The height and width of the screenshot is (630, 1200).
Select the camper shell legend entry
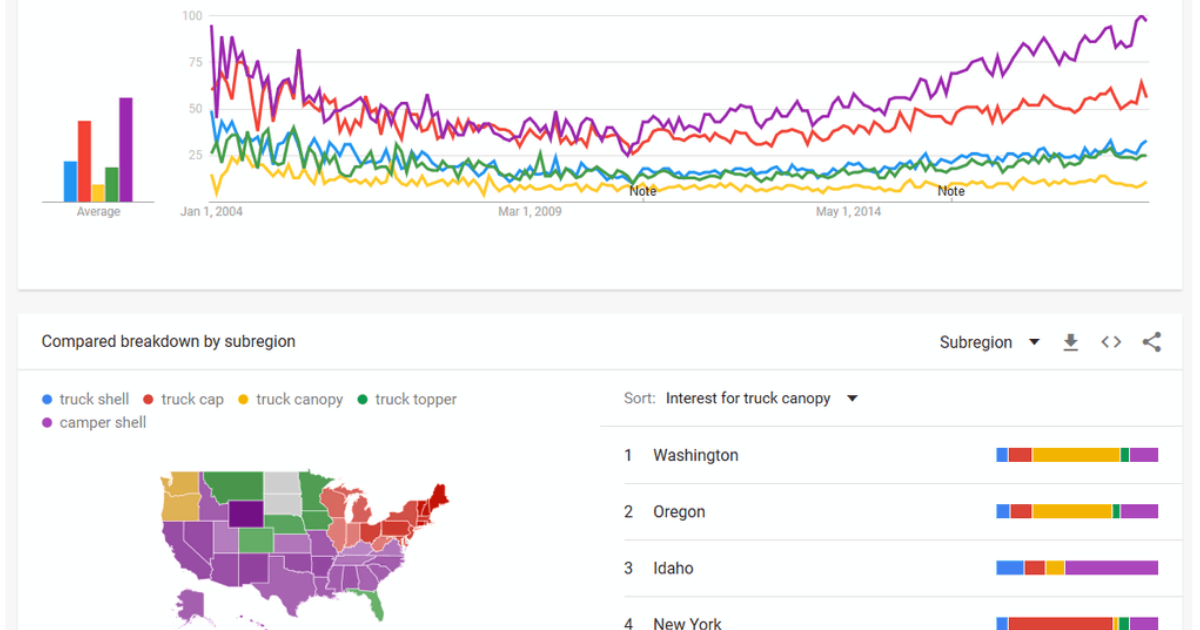(102, 422)
